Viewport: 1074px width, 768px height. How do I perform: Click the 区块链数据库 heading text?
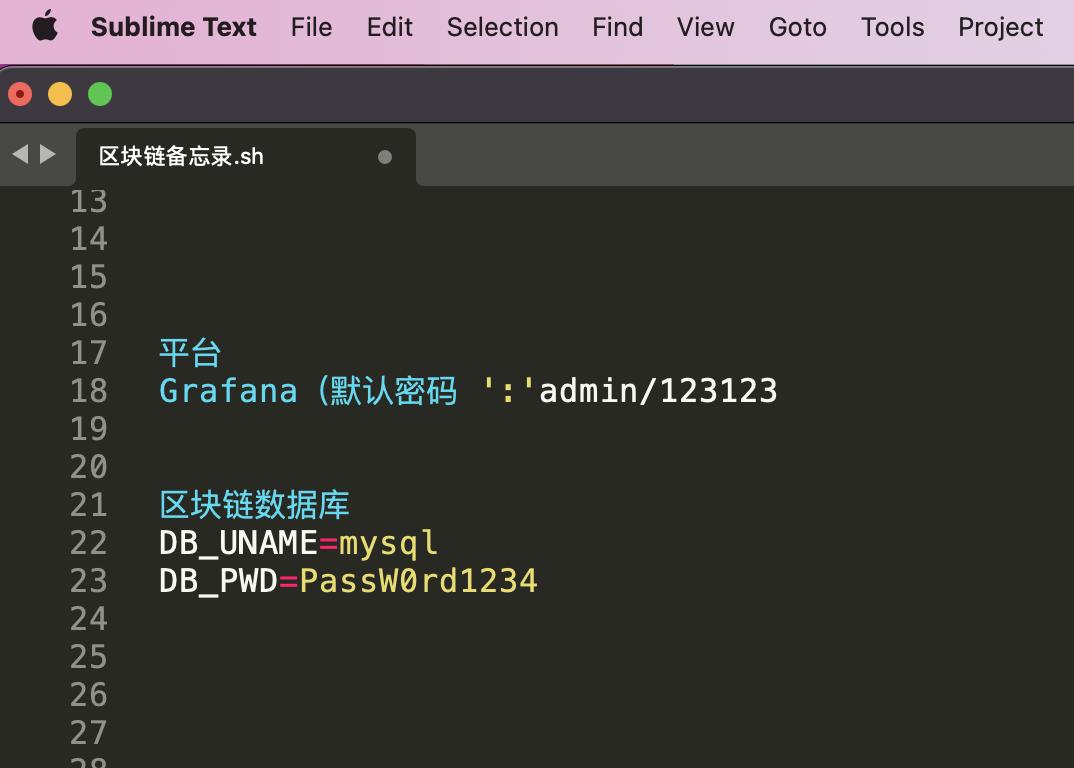pyautogui.click(x=253, y=504)
